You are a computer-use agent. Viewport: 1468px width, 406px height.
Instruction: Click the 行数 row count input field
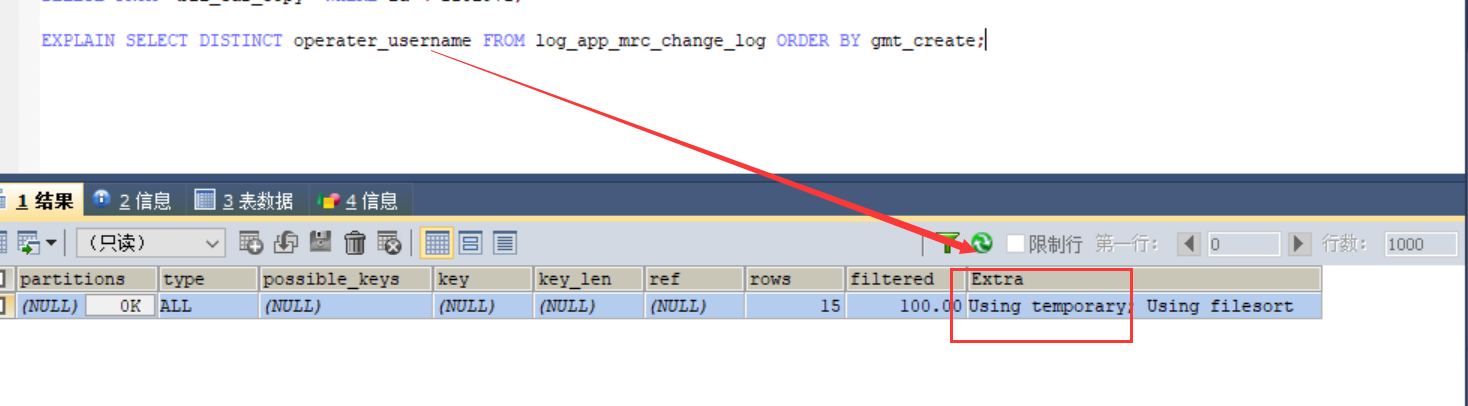pos(1420,244)
